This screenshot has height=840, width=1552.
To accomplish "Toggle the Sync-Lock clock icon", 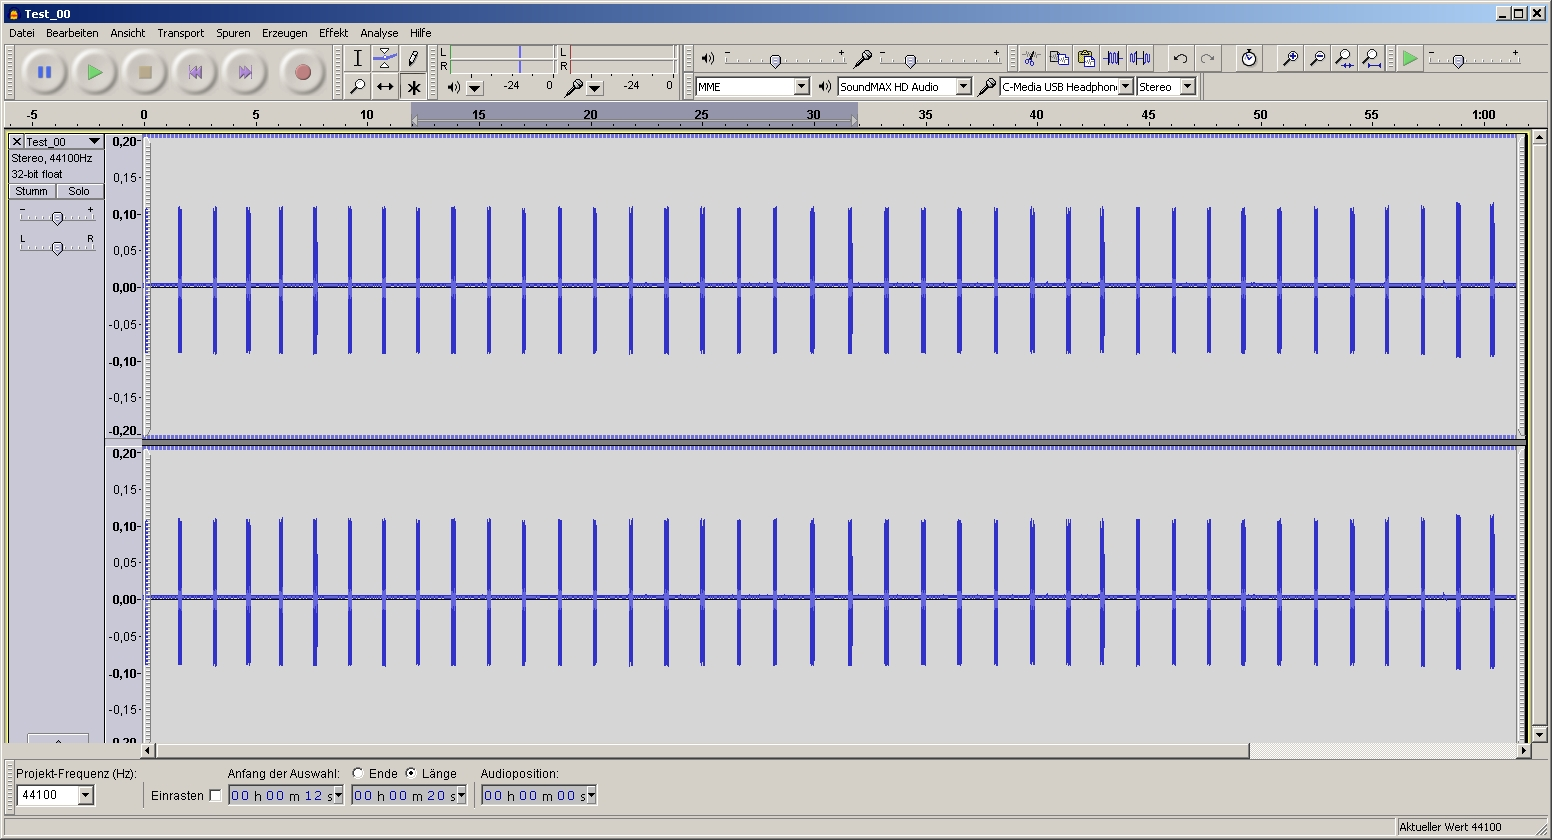I will point(1249,58).
